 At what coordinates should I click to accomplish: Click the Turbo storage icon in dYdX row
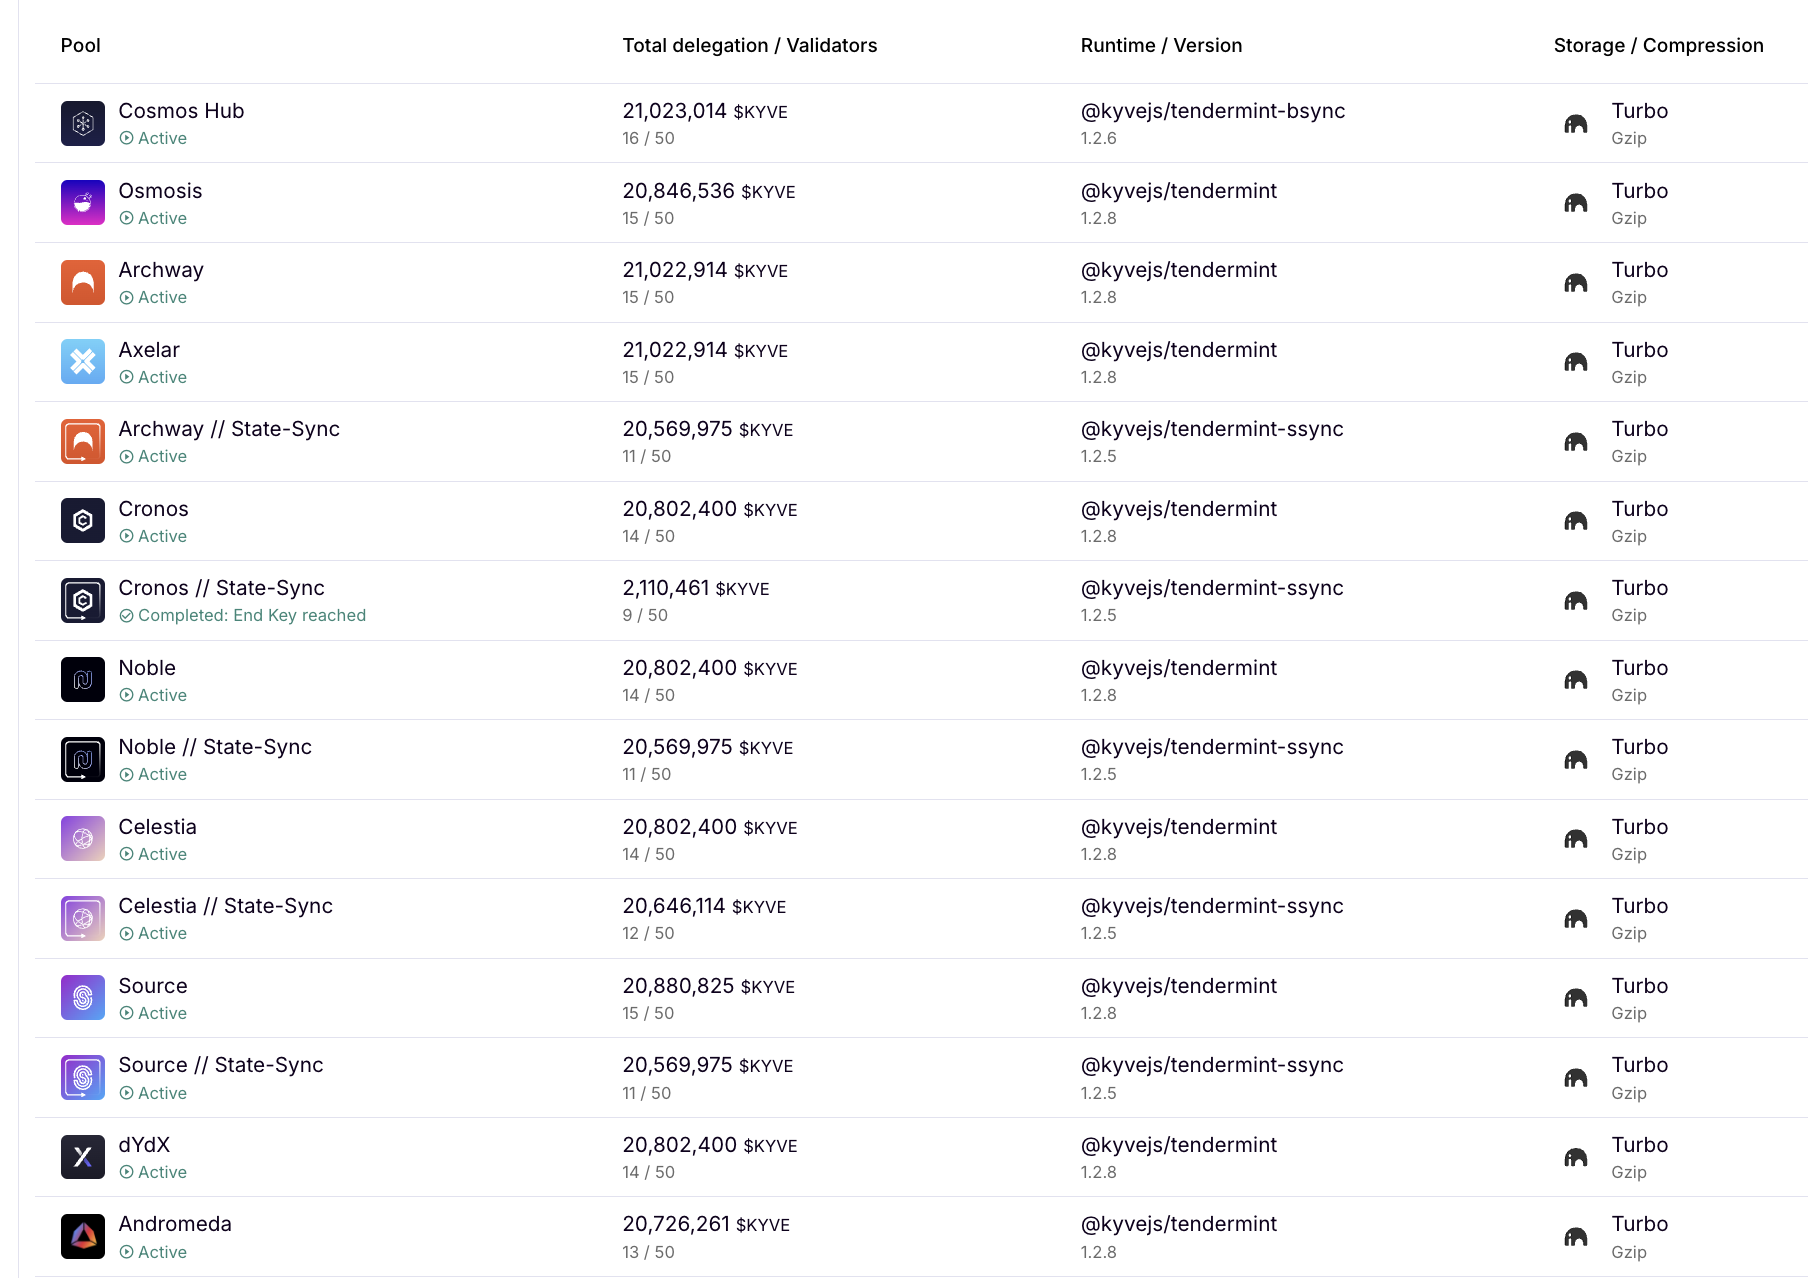click(1576, 1157)
